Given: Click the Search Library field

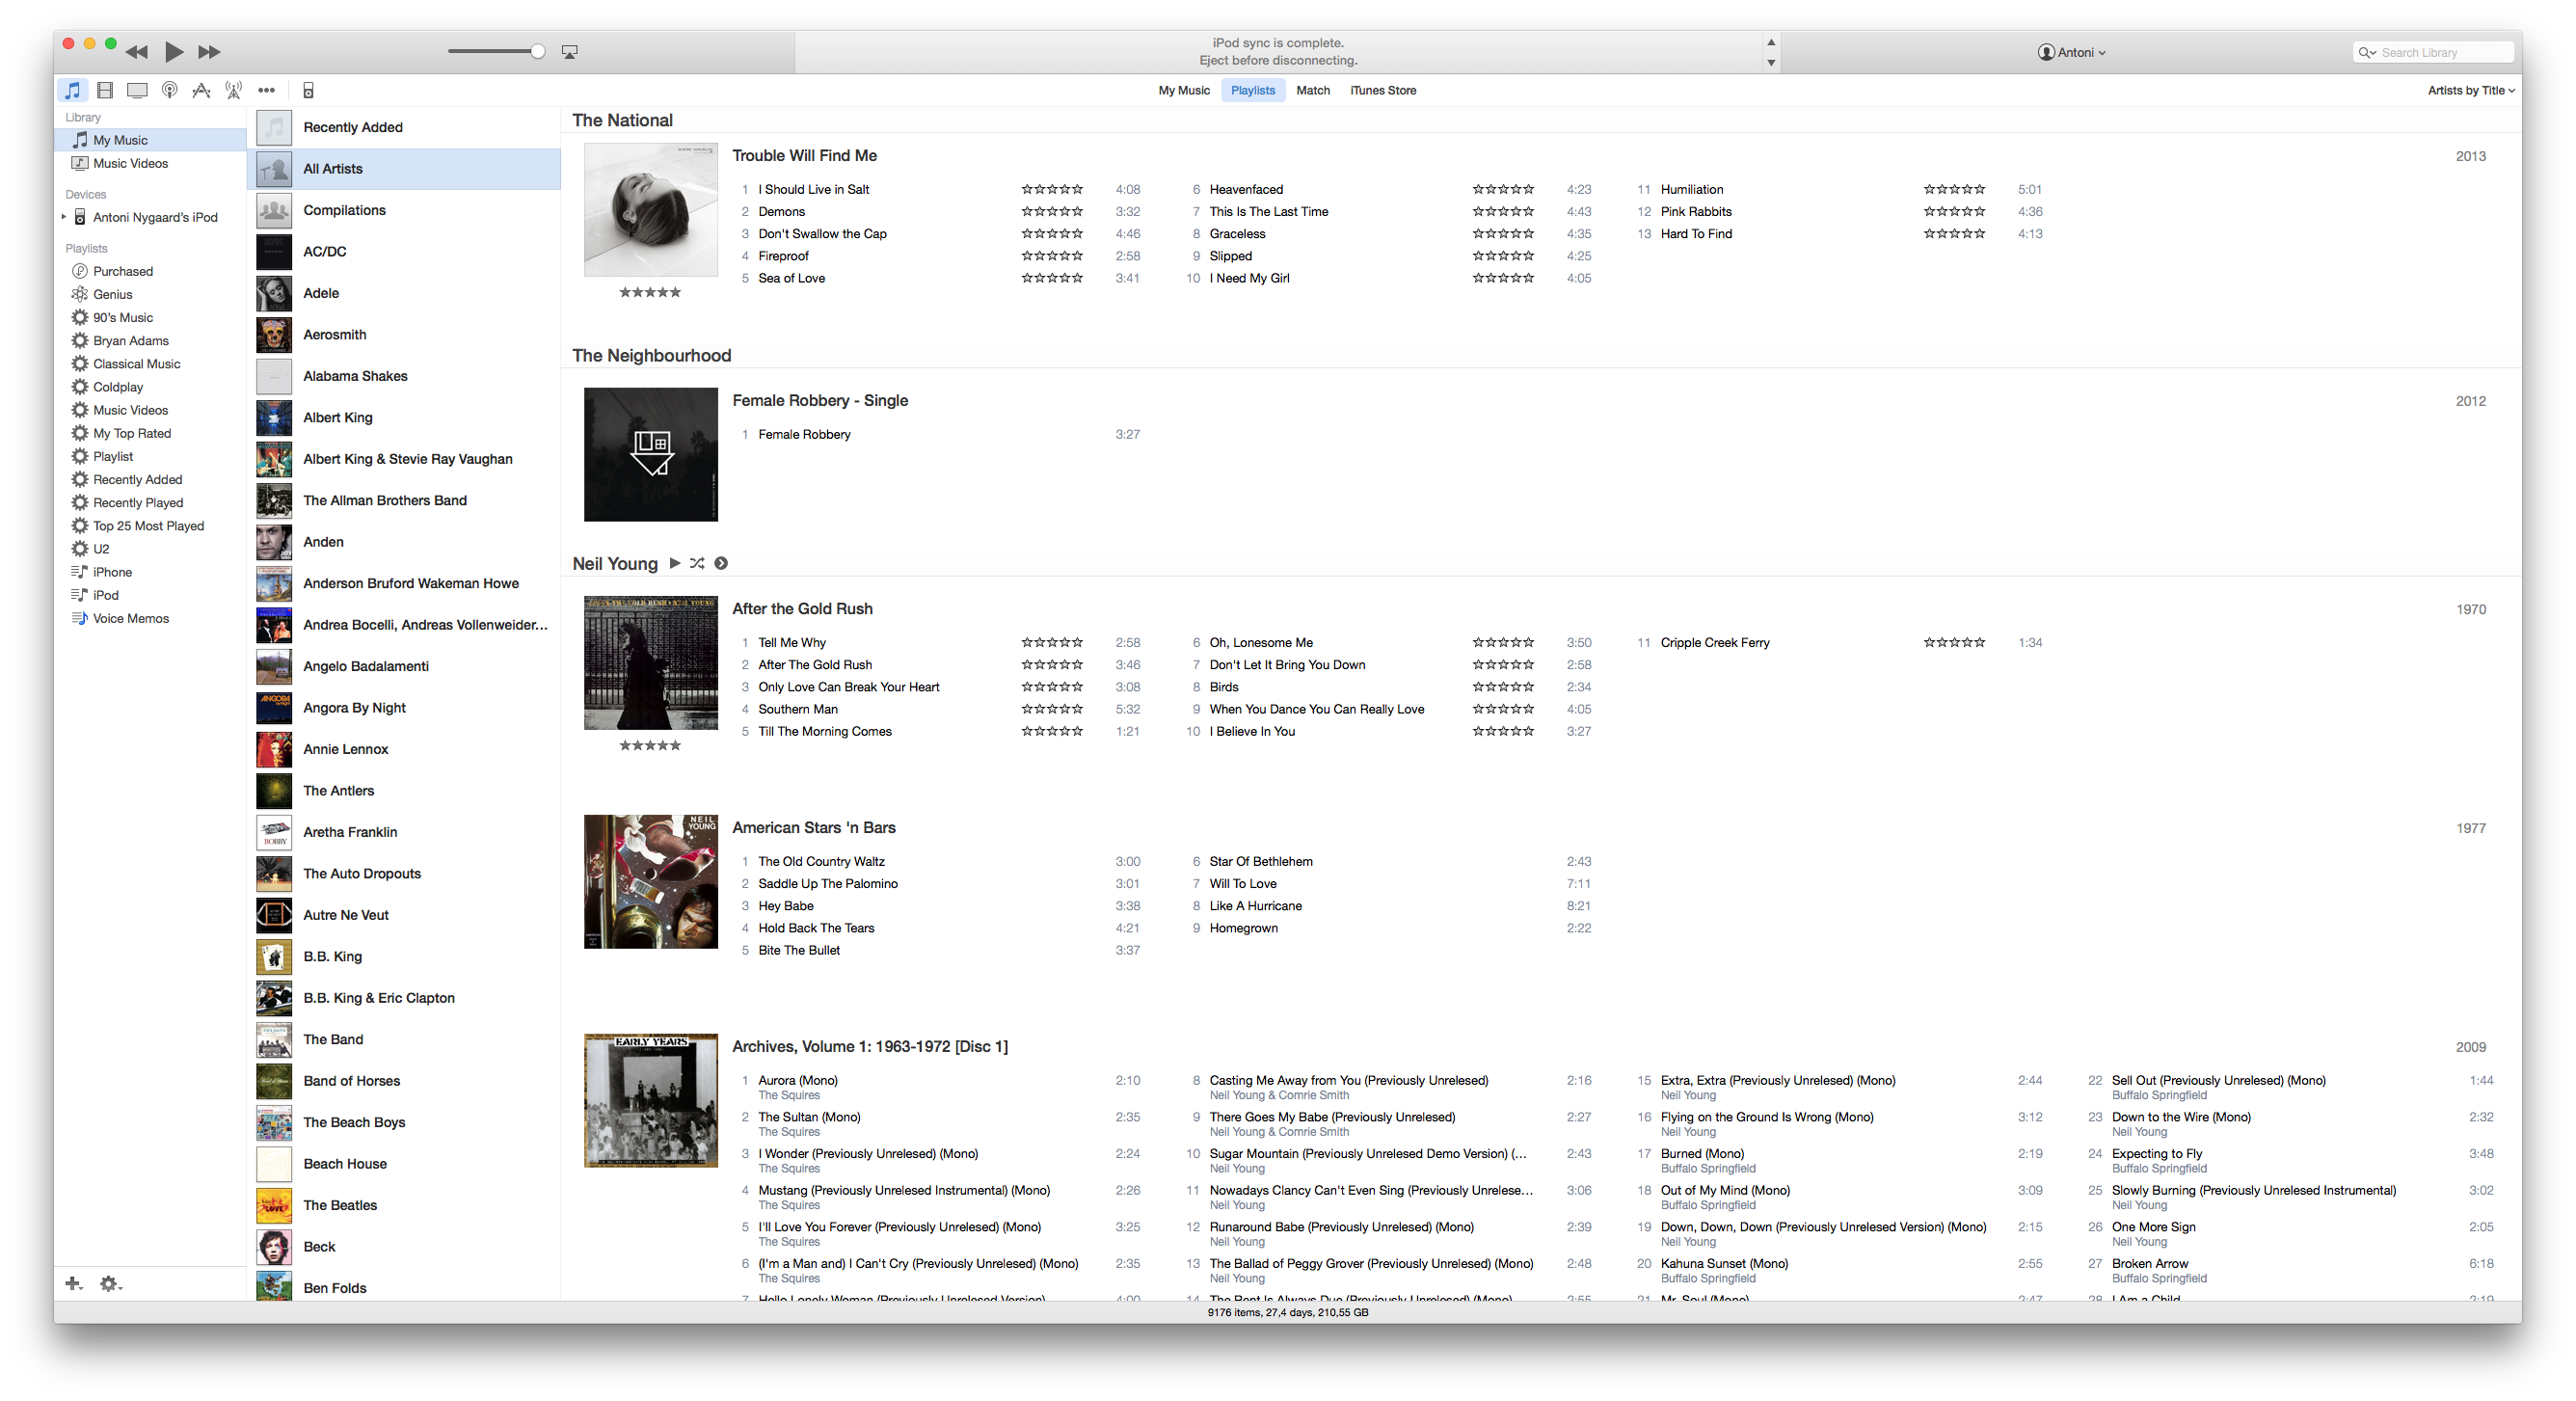Looking at the screenshot, I should [x=2433, y=53].
